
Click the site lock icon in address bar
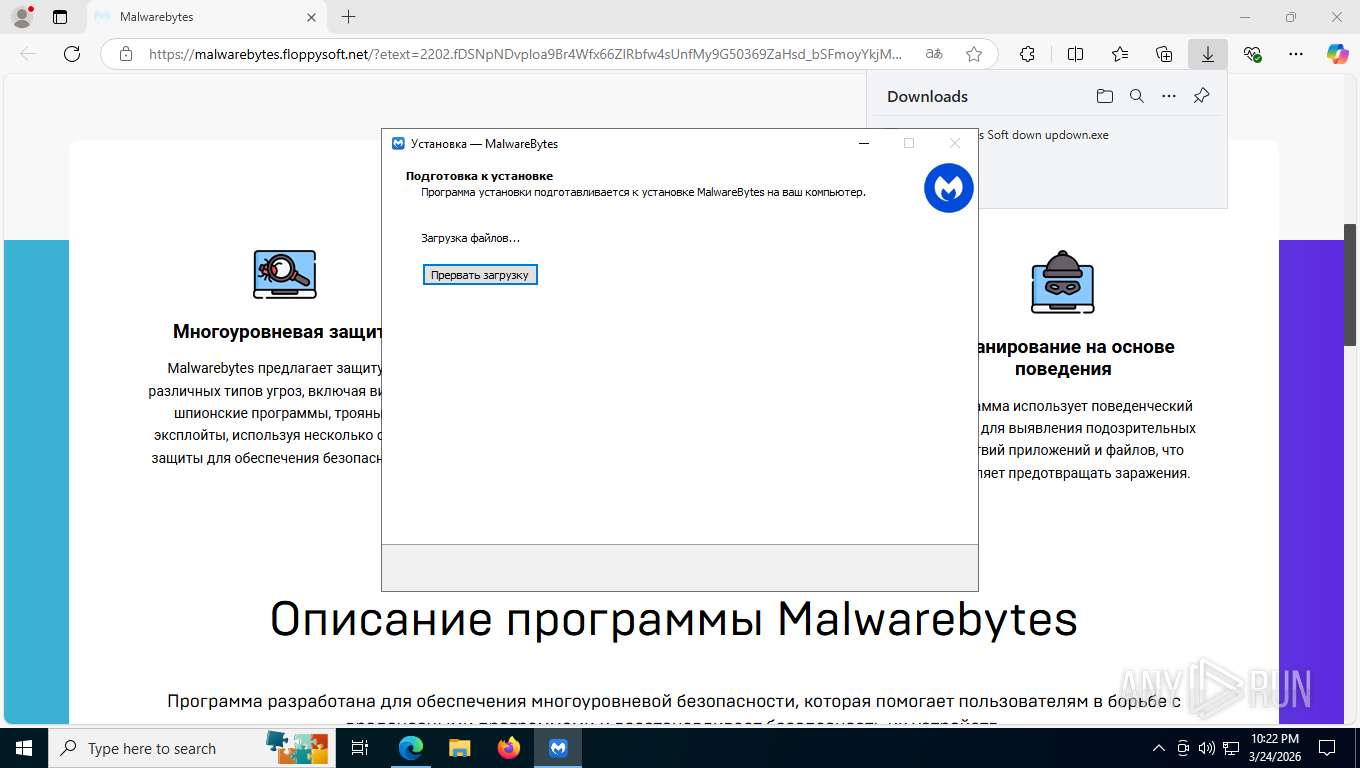[x=125, y=54]
